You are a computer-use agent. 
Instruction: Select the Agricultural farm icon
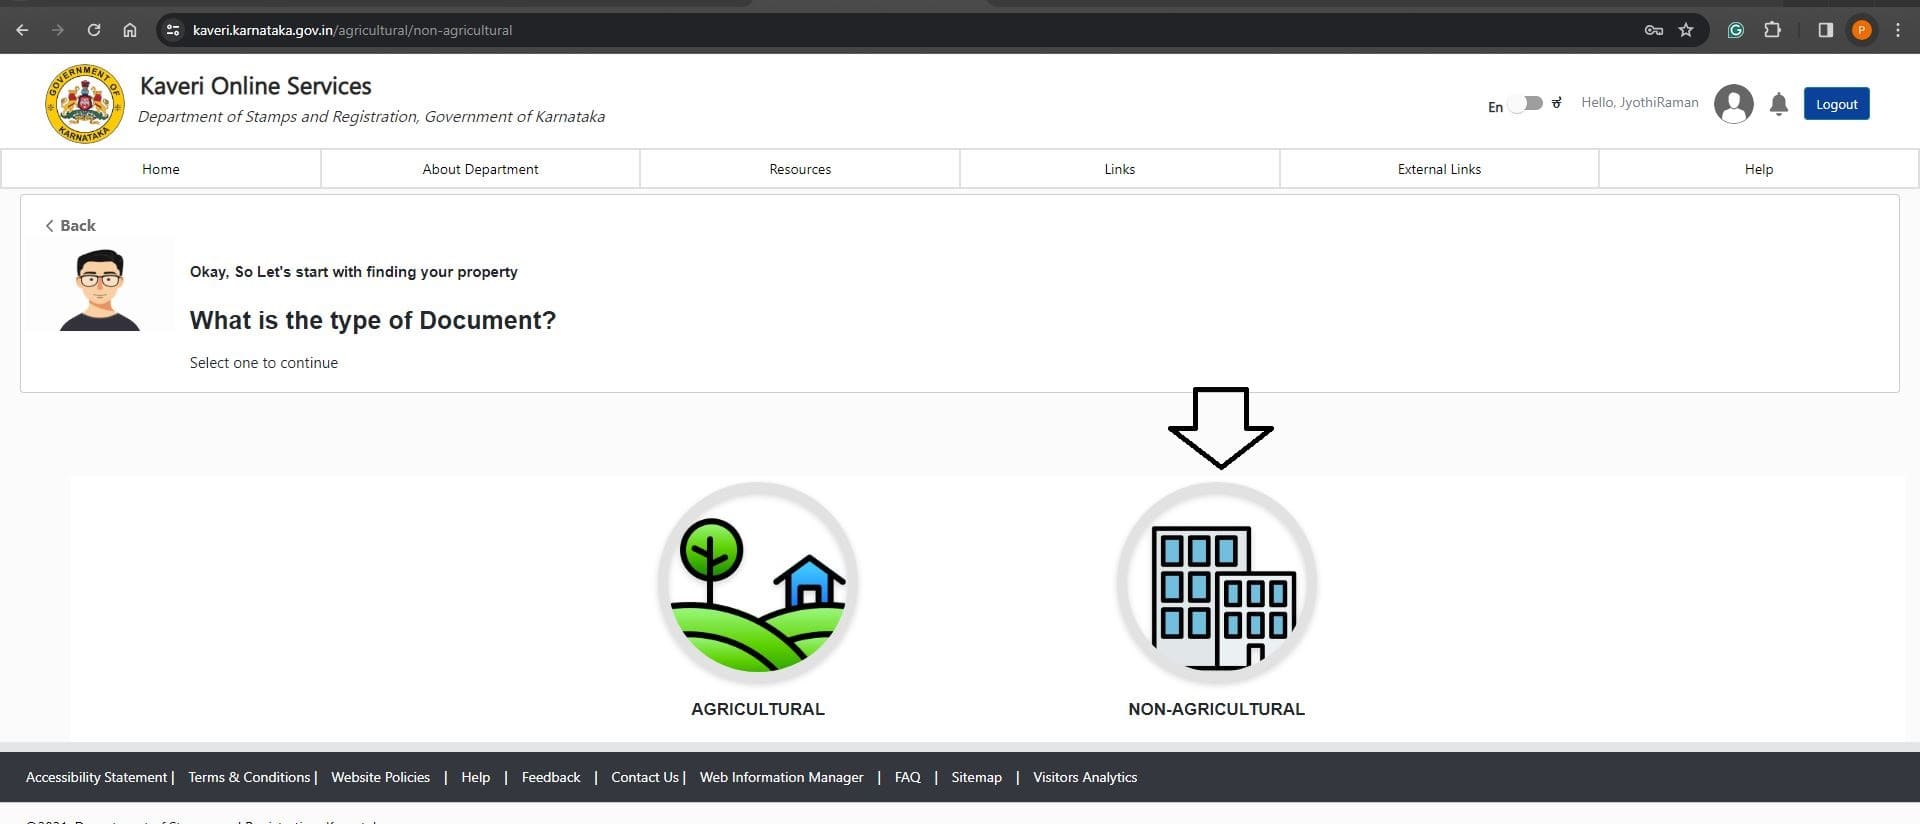click(757, 584)
